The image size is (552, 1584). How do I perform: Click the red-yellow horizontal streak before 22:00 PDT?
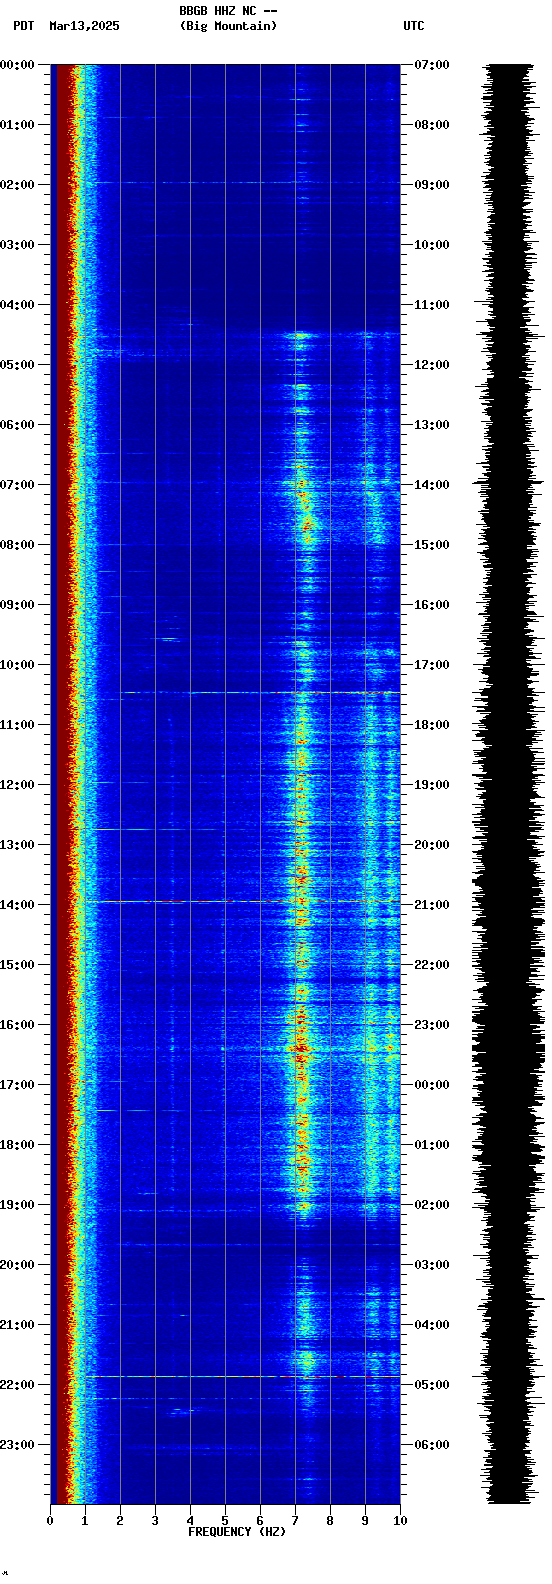(x=243, y=1377)
